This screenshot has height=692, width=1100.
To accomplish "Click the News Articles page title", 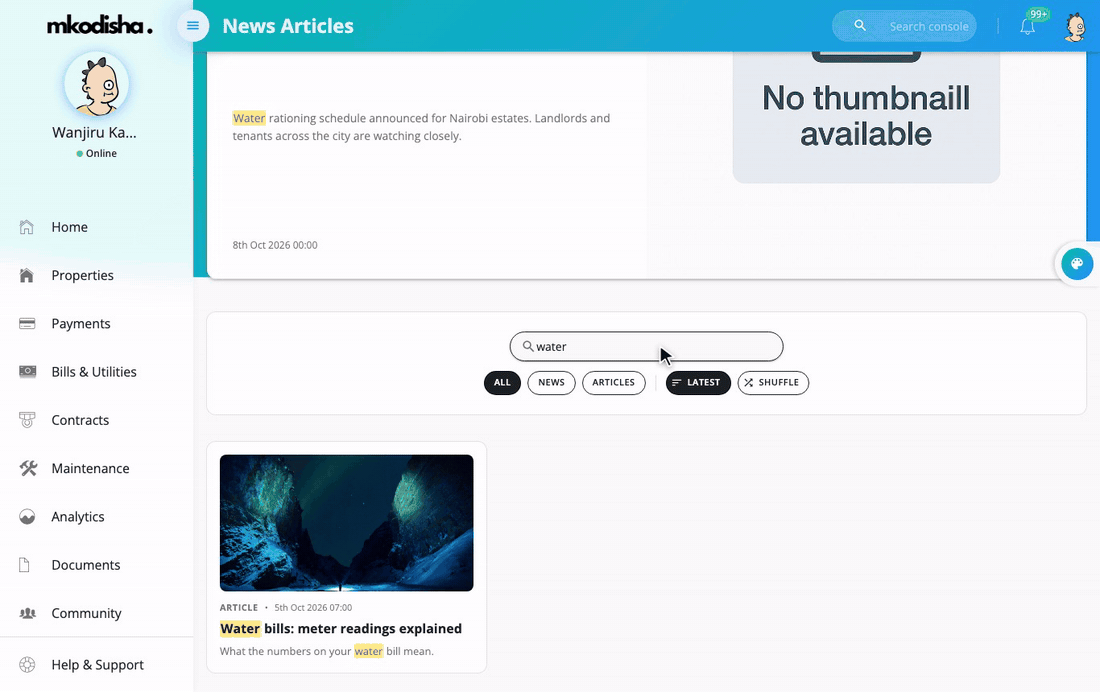I will (288, 26).
